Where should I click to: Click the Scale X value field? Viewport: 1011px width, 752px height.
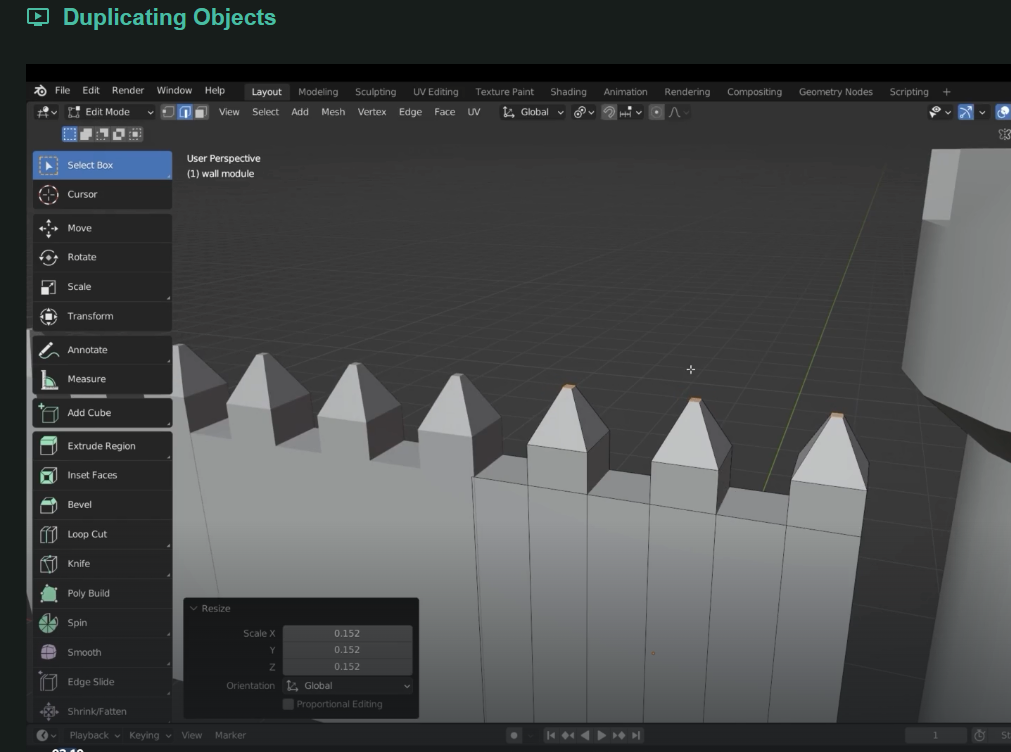[x=347, y=633]
